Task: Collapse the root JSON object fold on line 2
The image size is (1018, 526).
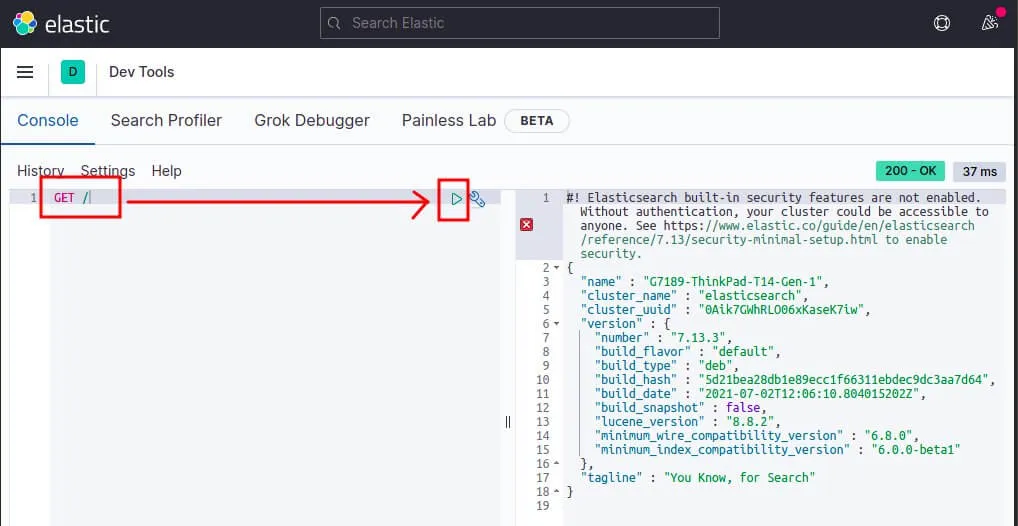Action: [556, 268]
